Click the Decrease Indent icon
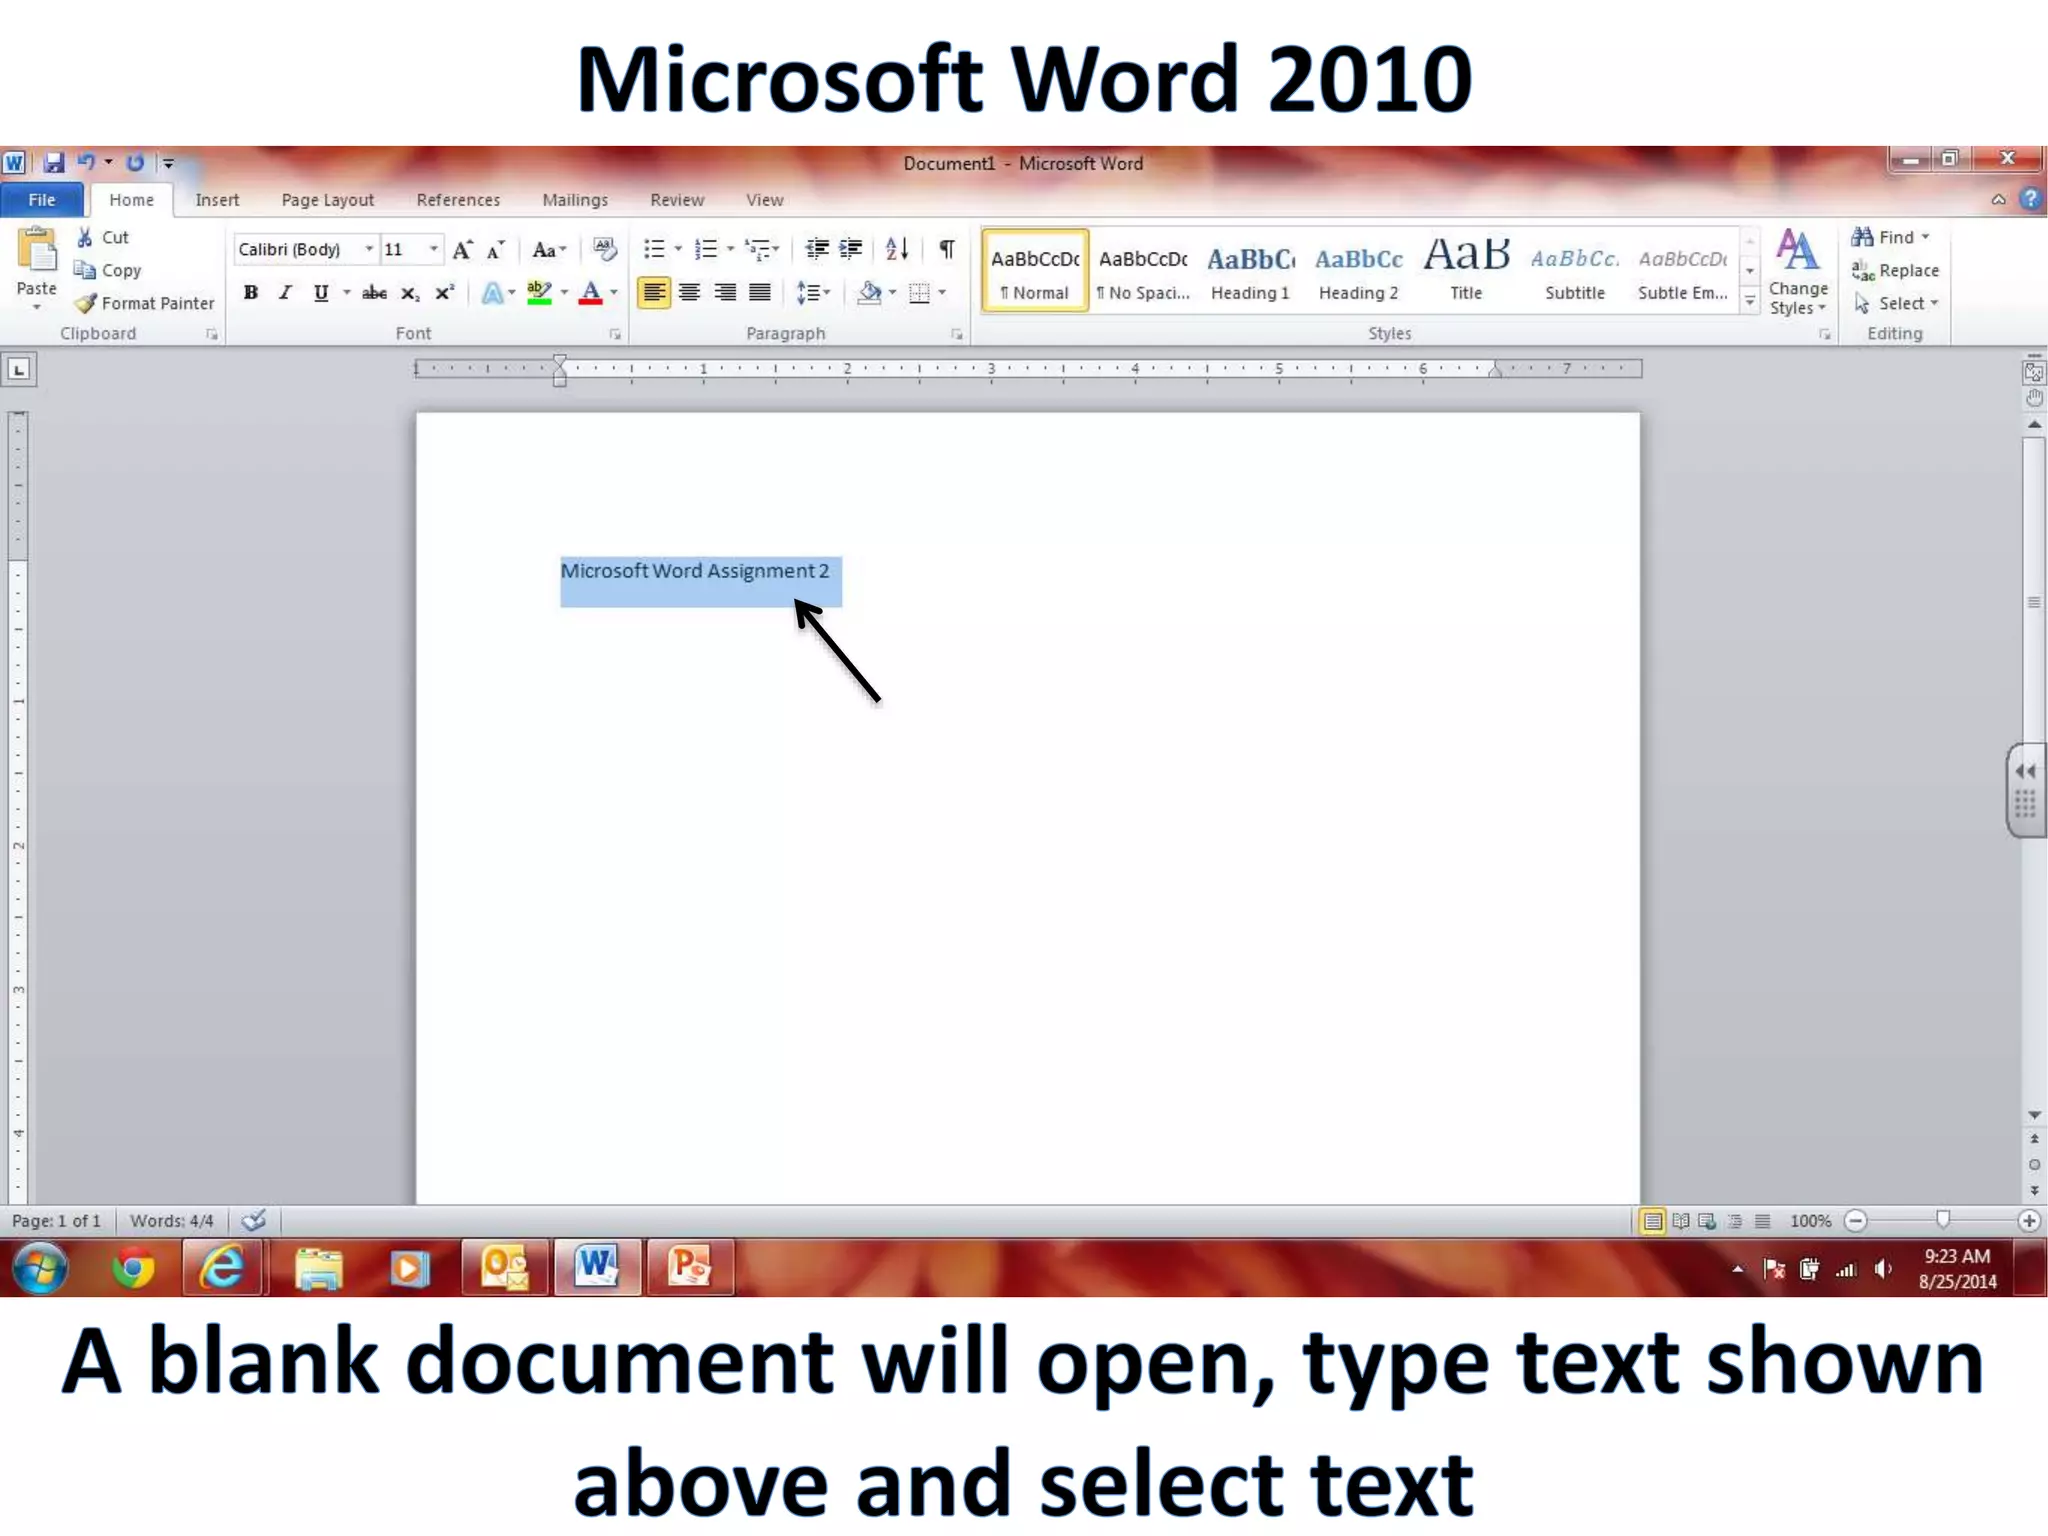This screenshot has height=1536, width=2048. (x=817, y=249)
